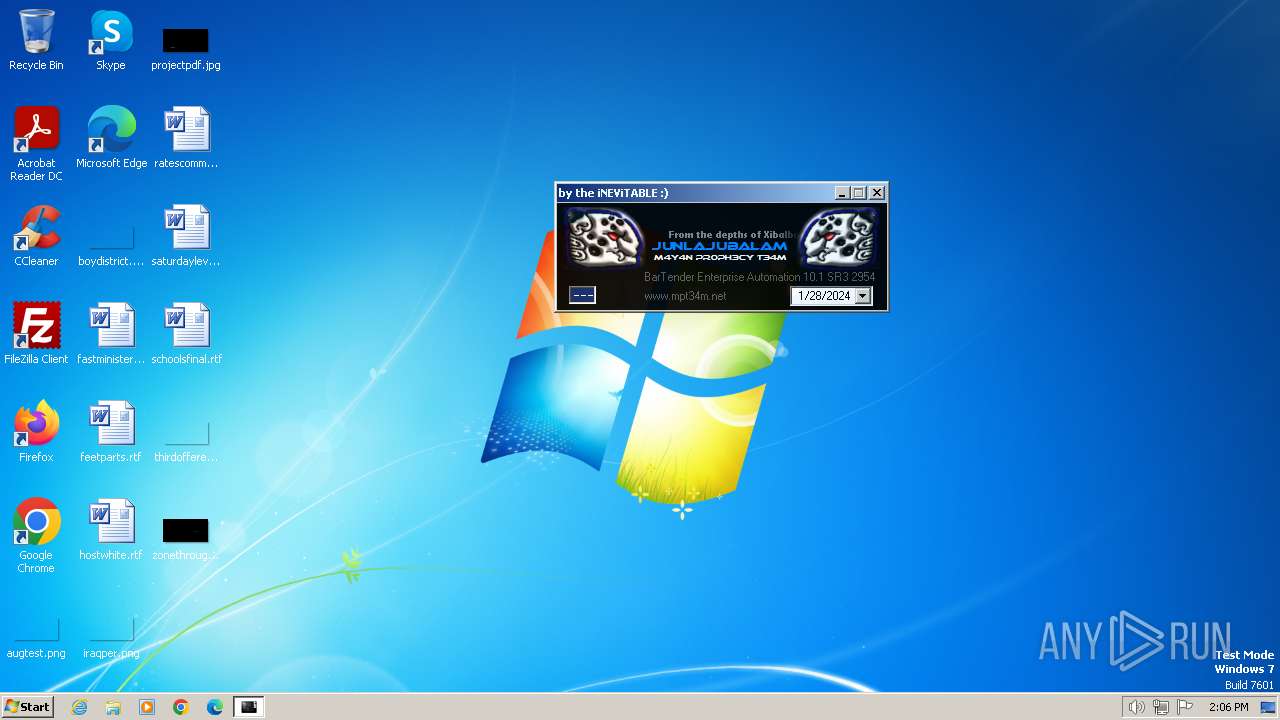This screenshot has width=1280, height=720.
Task: Click the left Mayan jaguar glyph image
Action: 603,237
